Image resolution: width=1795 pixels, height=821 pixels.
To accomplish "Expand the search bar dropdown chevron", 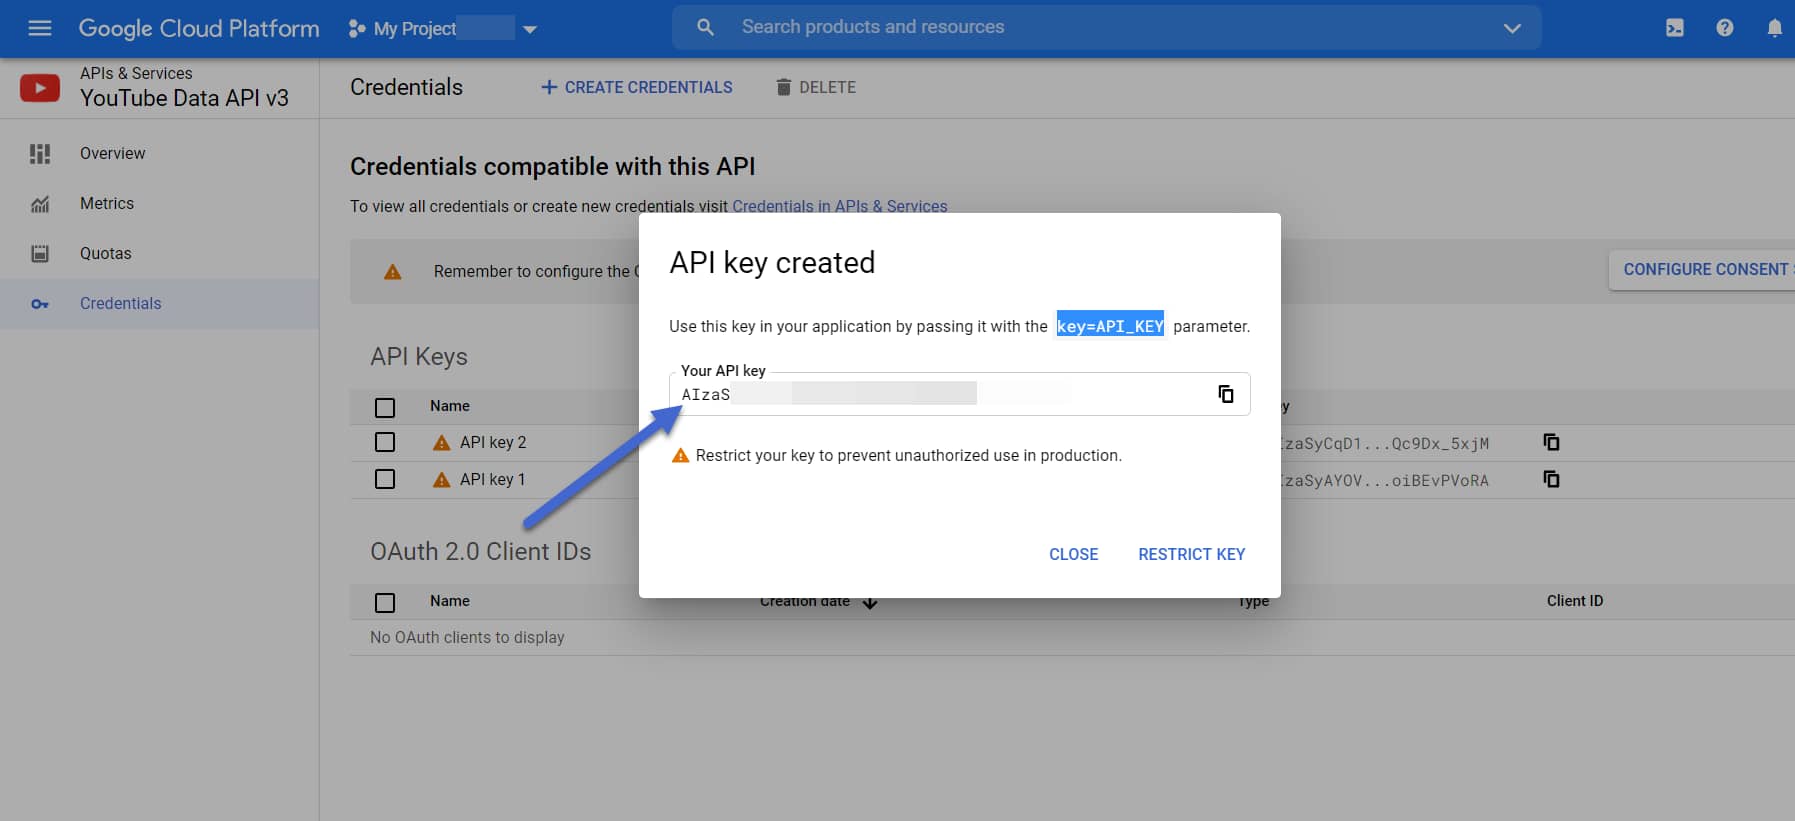I will 1512,28.
